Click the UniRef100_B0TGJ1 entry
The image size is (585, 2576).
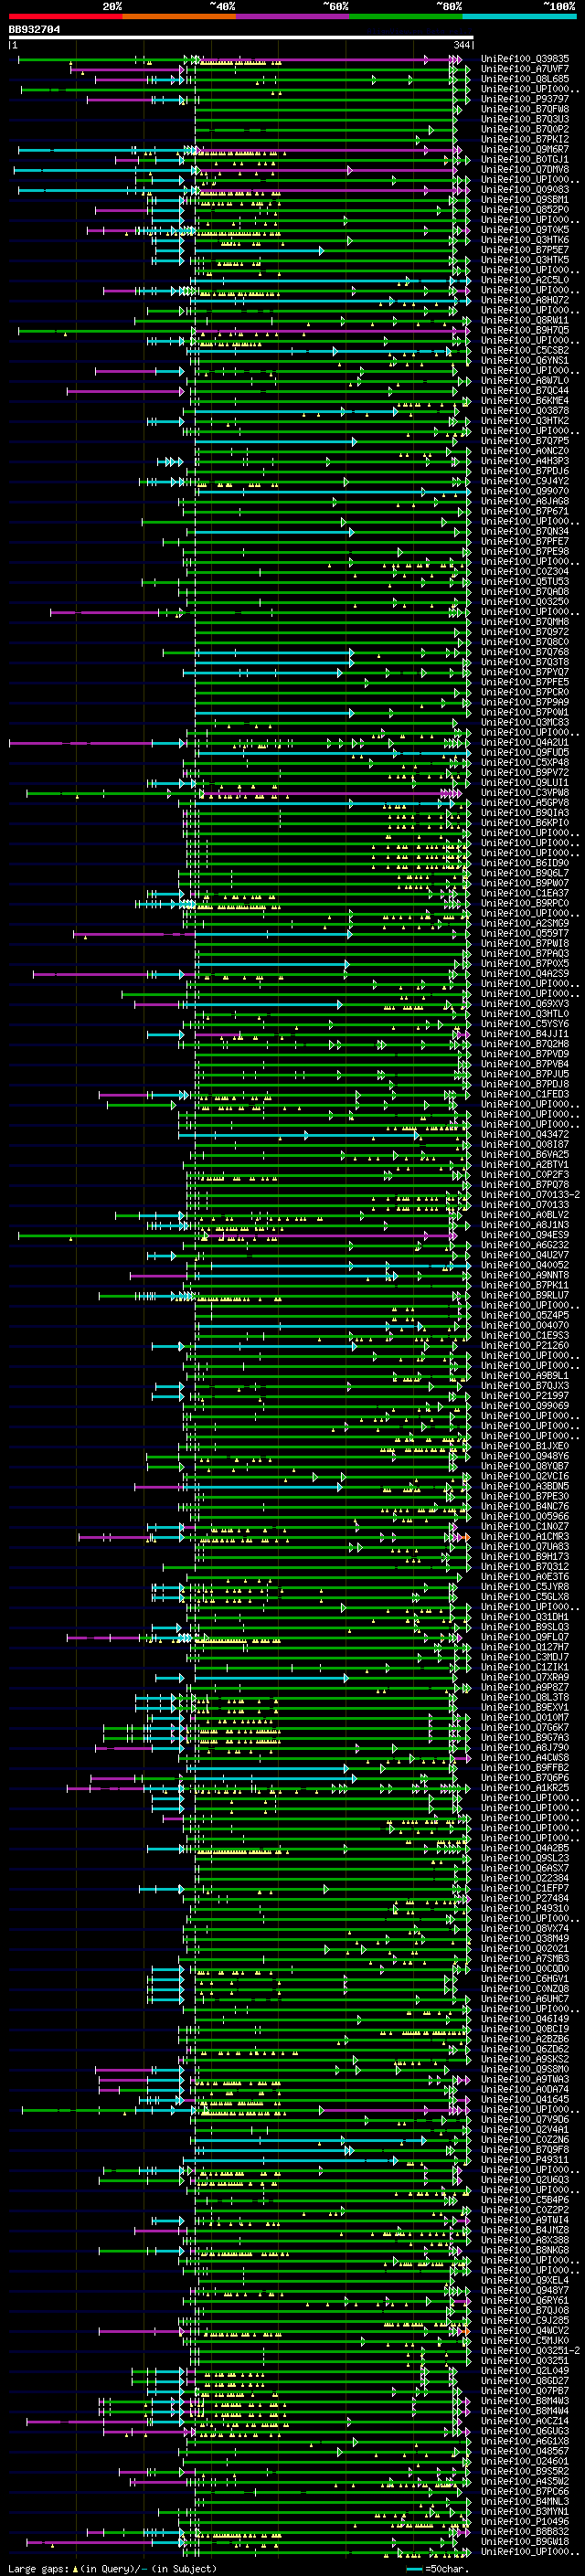(525, 159)
